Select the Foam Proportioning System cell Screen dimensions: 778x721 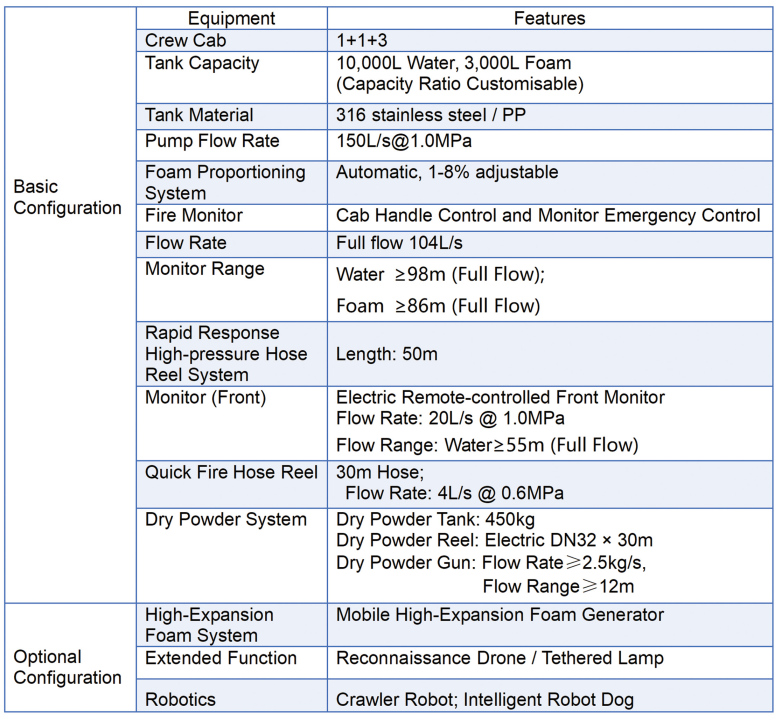[232, 183]
